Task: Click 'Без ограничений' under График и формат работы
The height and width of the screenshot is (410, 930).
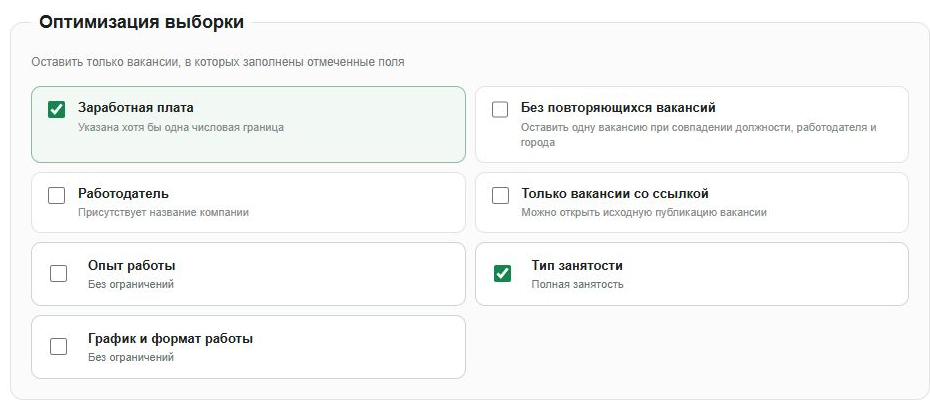Action: 131,358
